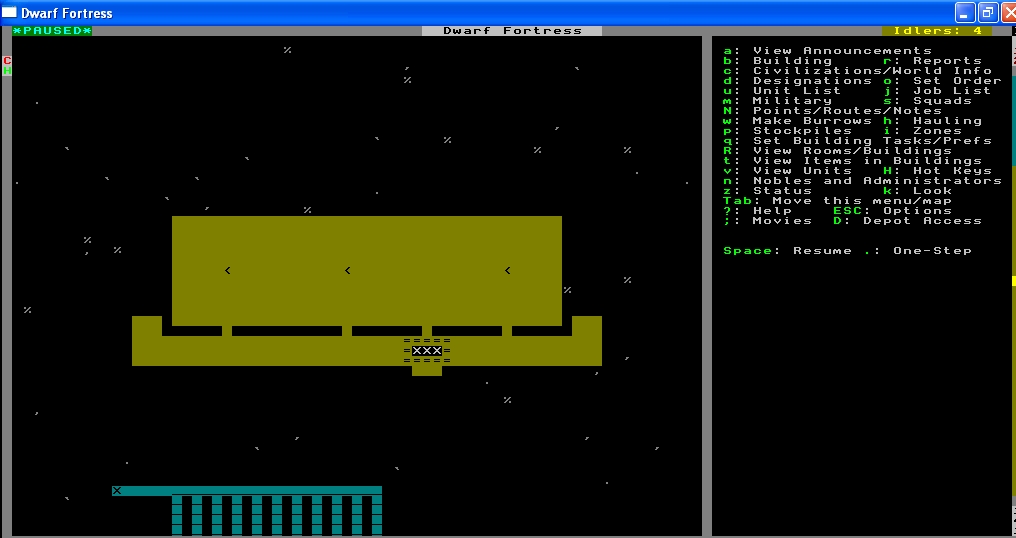Select 'a: View Announcements' menu entry

(x=827, y=51)
